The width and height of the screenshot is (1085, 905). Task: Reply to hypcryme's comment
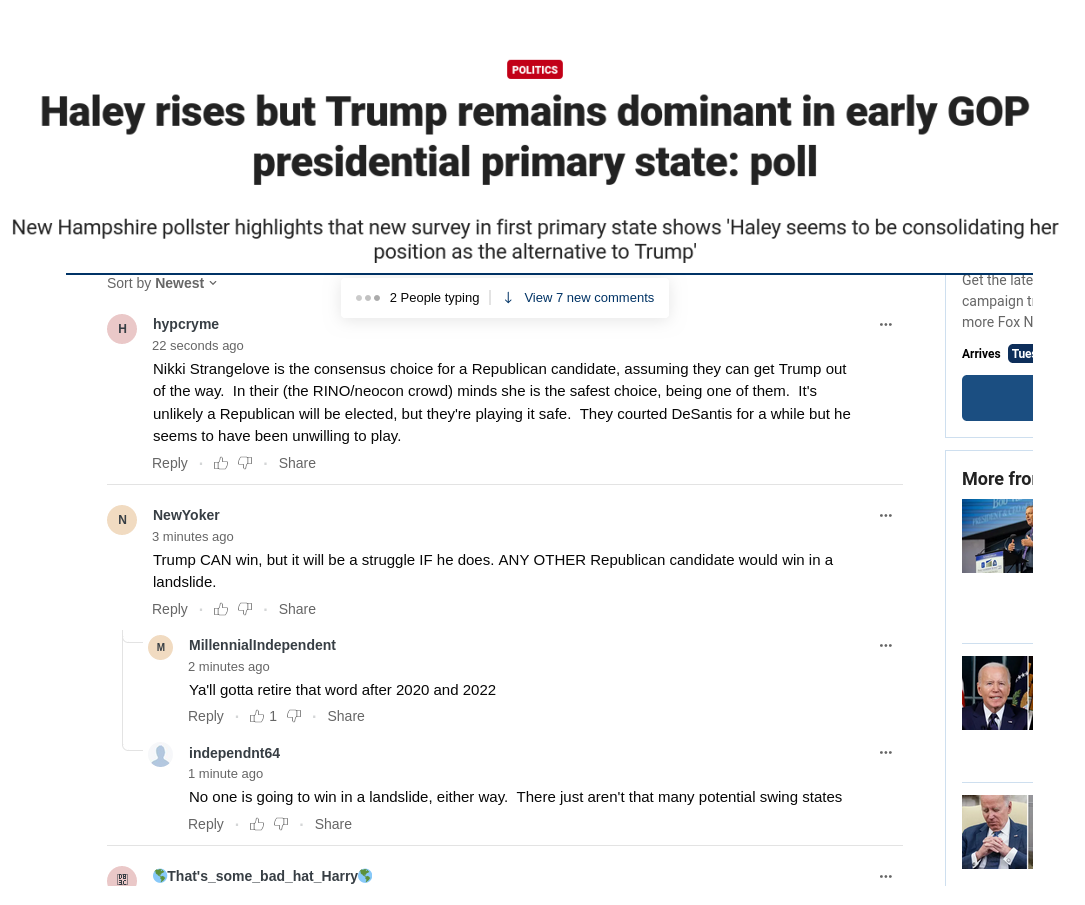click(x=170, y=464)
